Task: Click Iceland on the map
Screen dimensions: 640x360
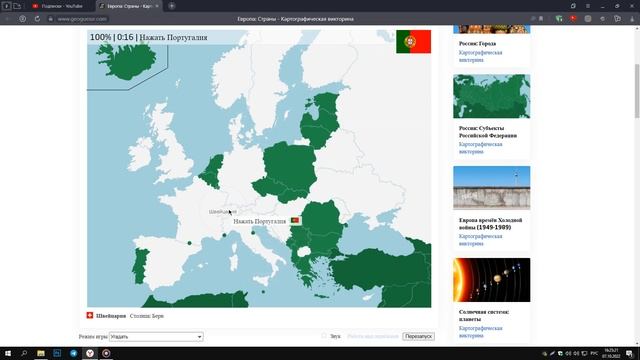Action: tap(129, 61)
